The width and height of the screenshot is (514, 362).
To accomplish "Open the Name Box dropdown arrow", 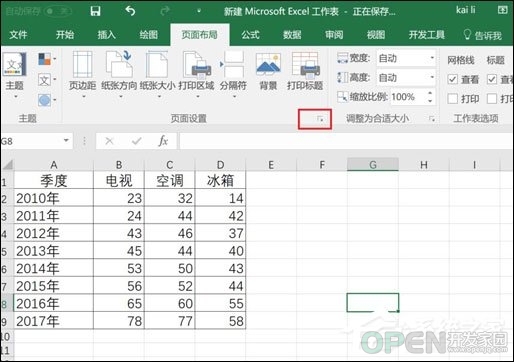I will [x=66, y=141].
